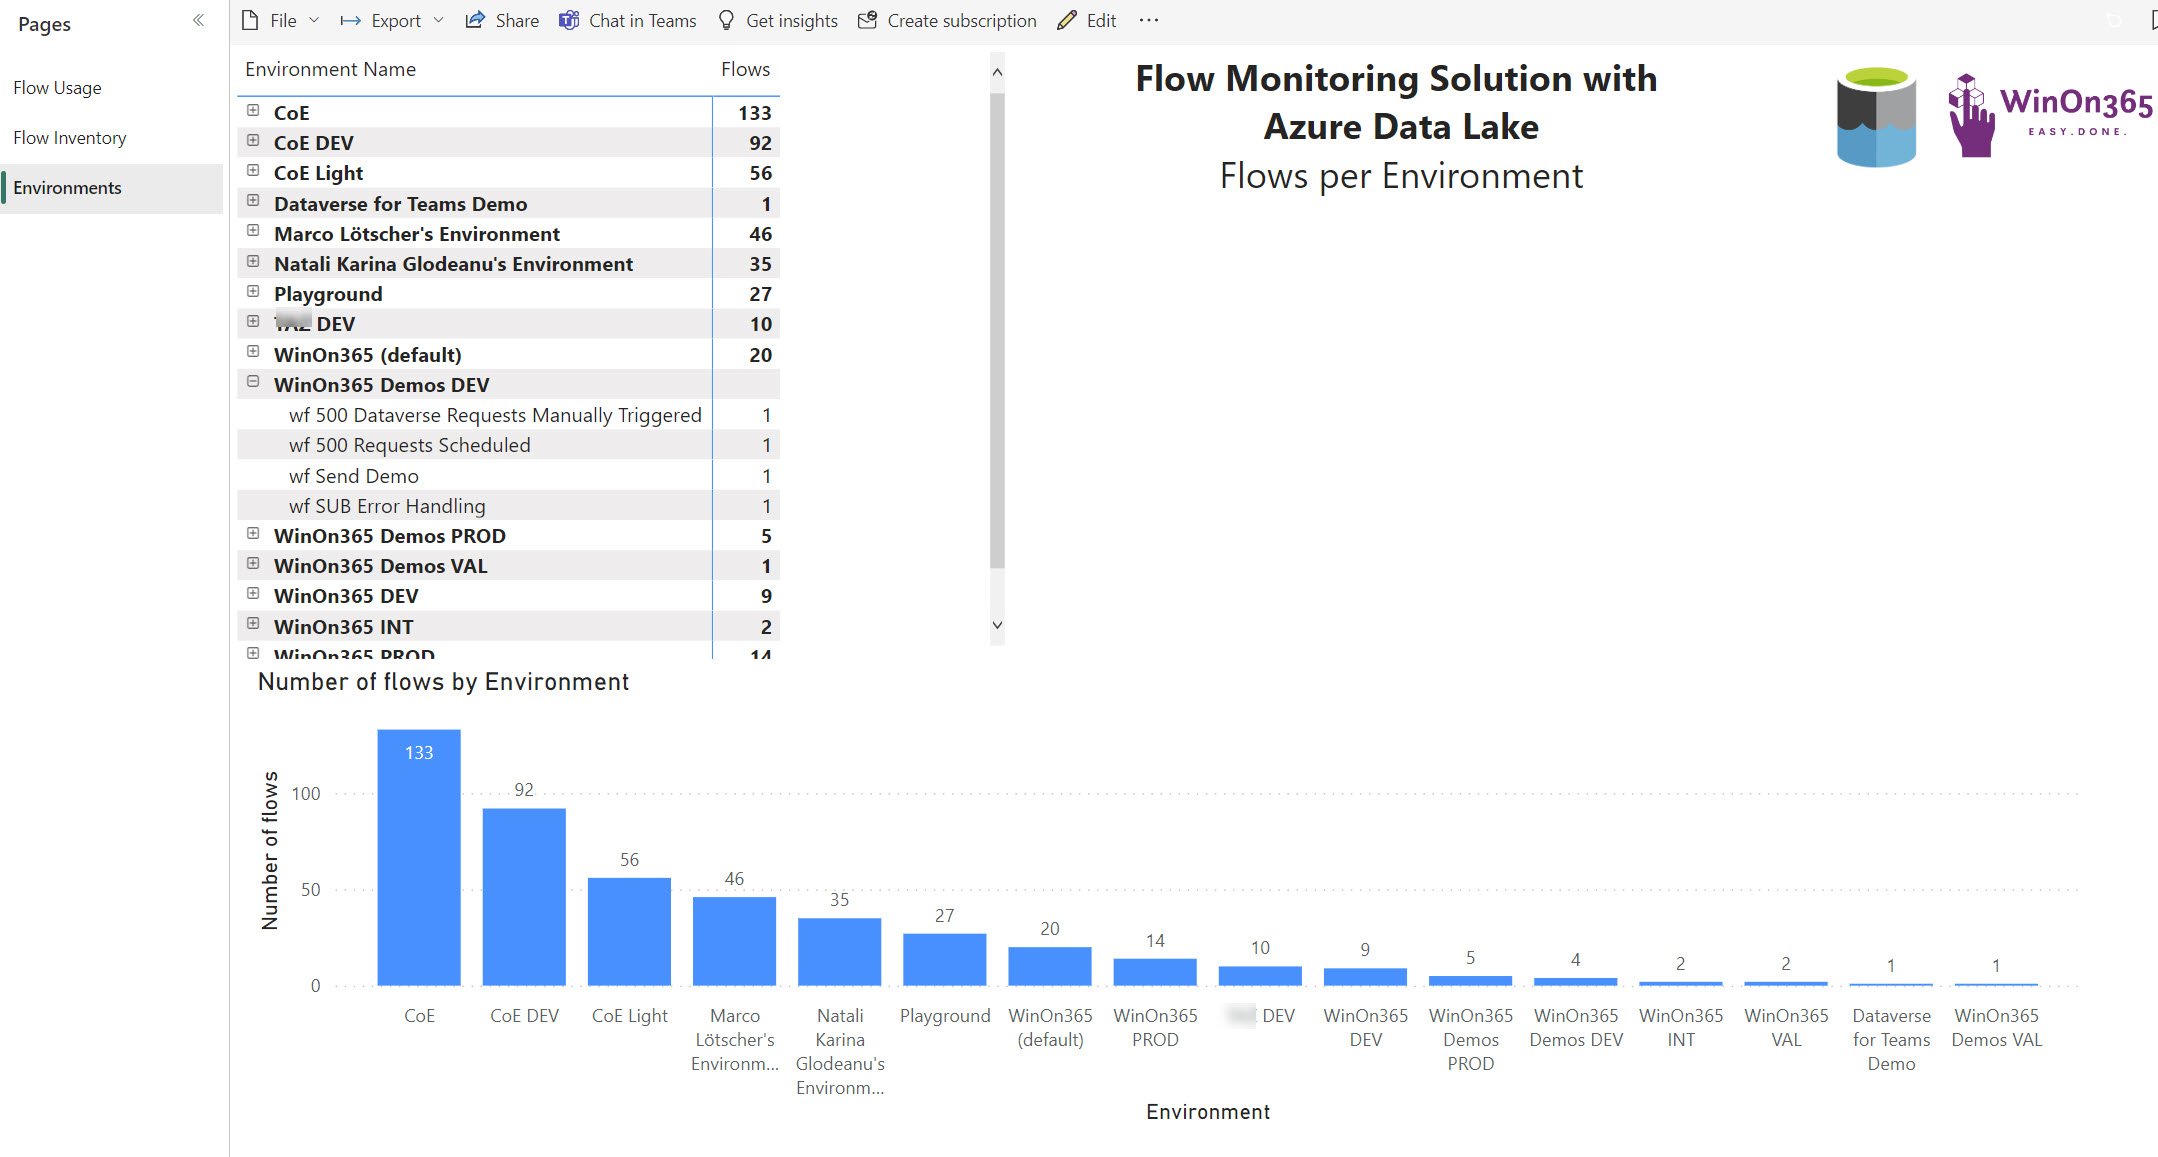The height and width of the screenshot is (1157, 2158).
Task: Sort by Environment Name column header
Action: (x=330, y=69)
